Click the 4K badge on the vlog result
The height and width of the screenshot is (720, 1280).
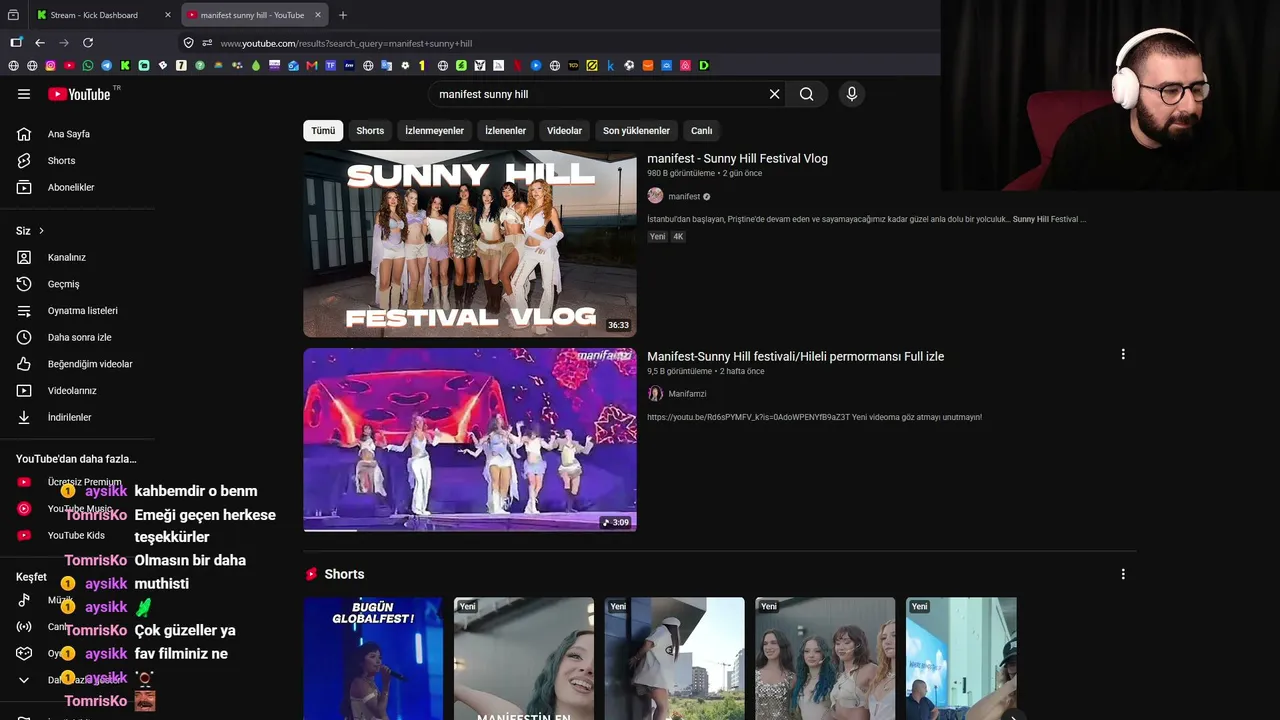[678, 237]
